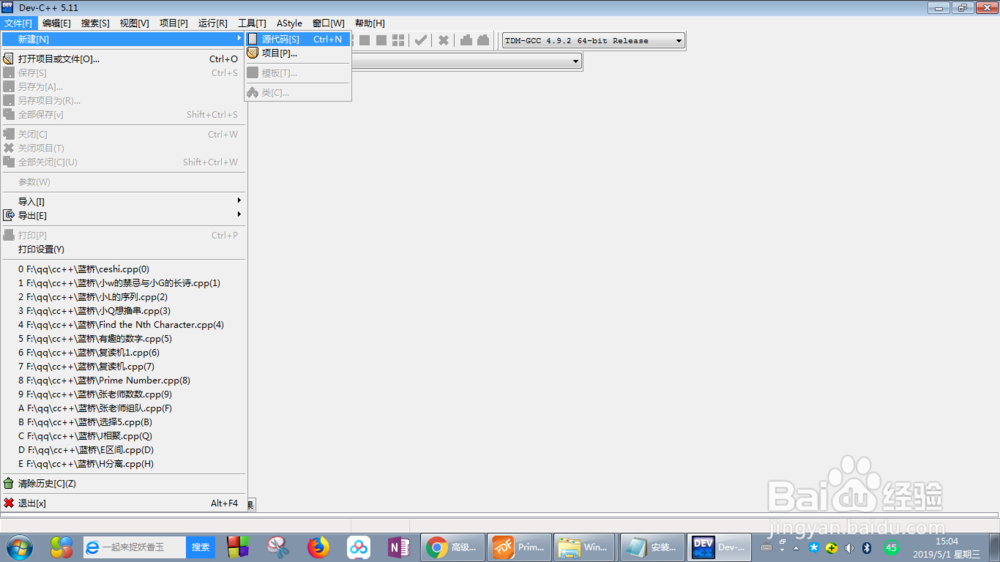
Task: Open the 窗口[W] menu
Action: click(328, 23)
